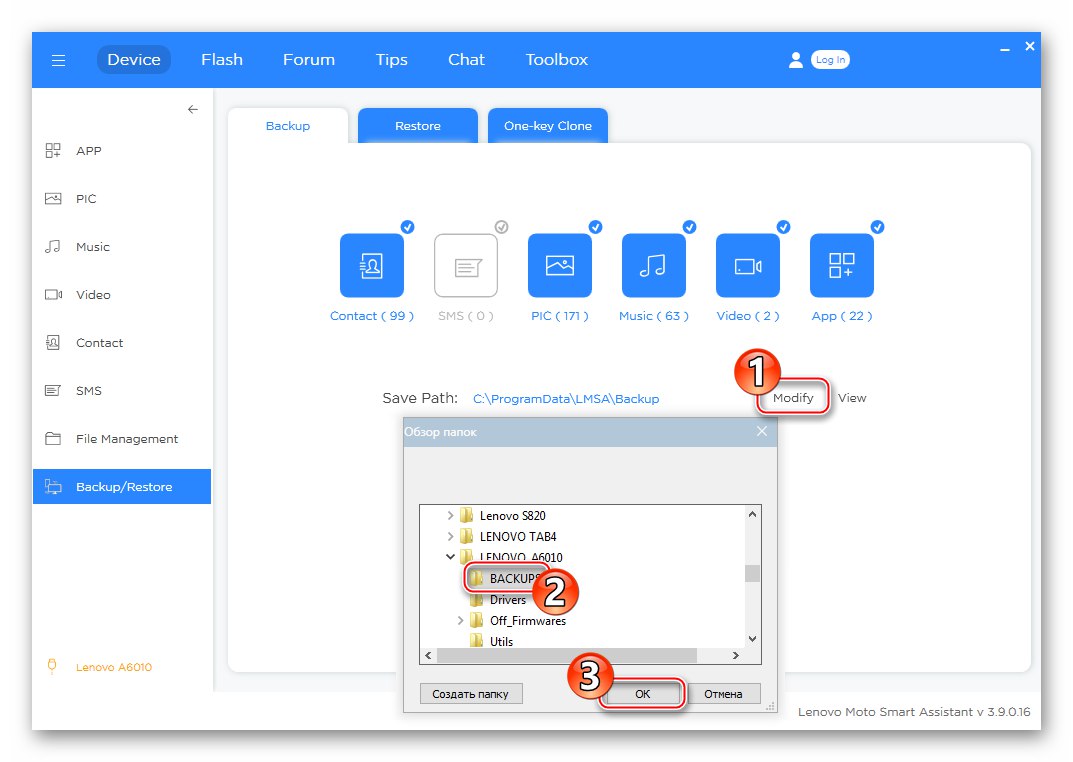Collapse the LENOVO_A6010 folder
The image size is (1073, 762).
(450, 557)
